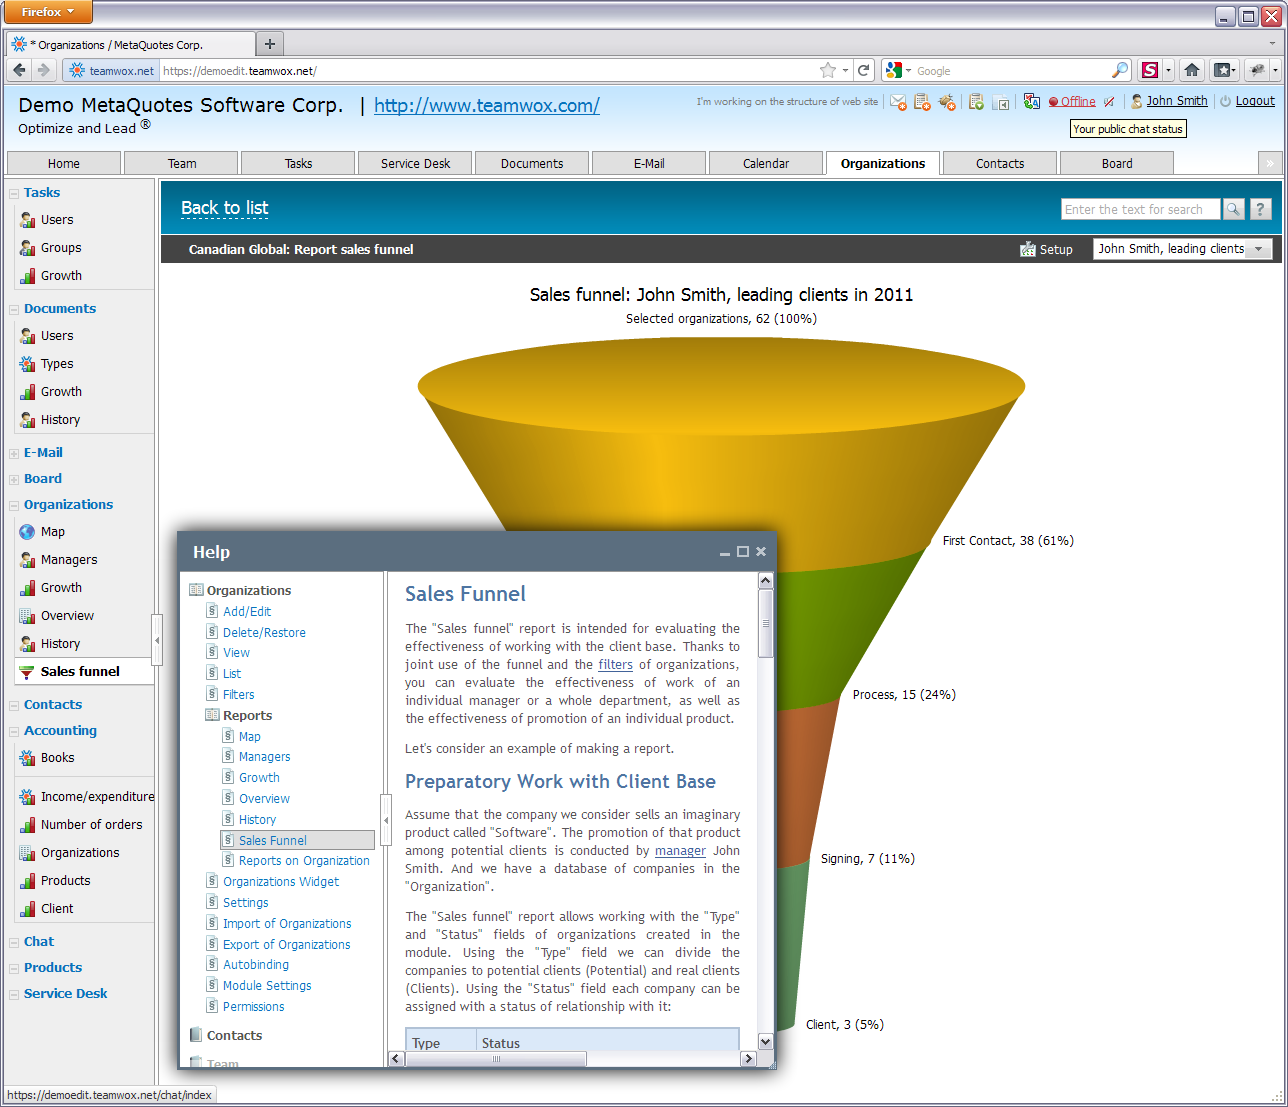Viewport: 1288px width, 1107px height.
Task: Collapse the Documents sidebar section
Action: [x=14, y=309]
